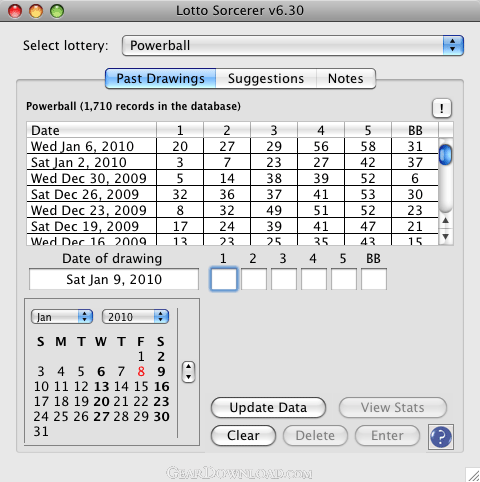This screenshot has width=480, height=482.
Task: Open the Select lottery Powerball dropdown
Action: [x=293, y=45]
